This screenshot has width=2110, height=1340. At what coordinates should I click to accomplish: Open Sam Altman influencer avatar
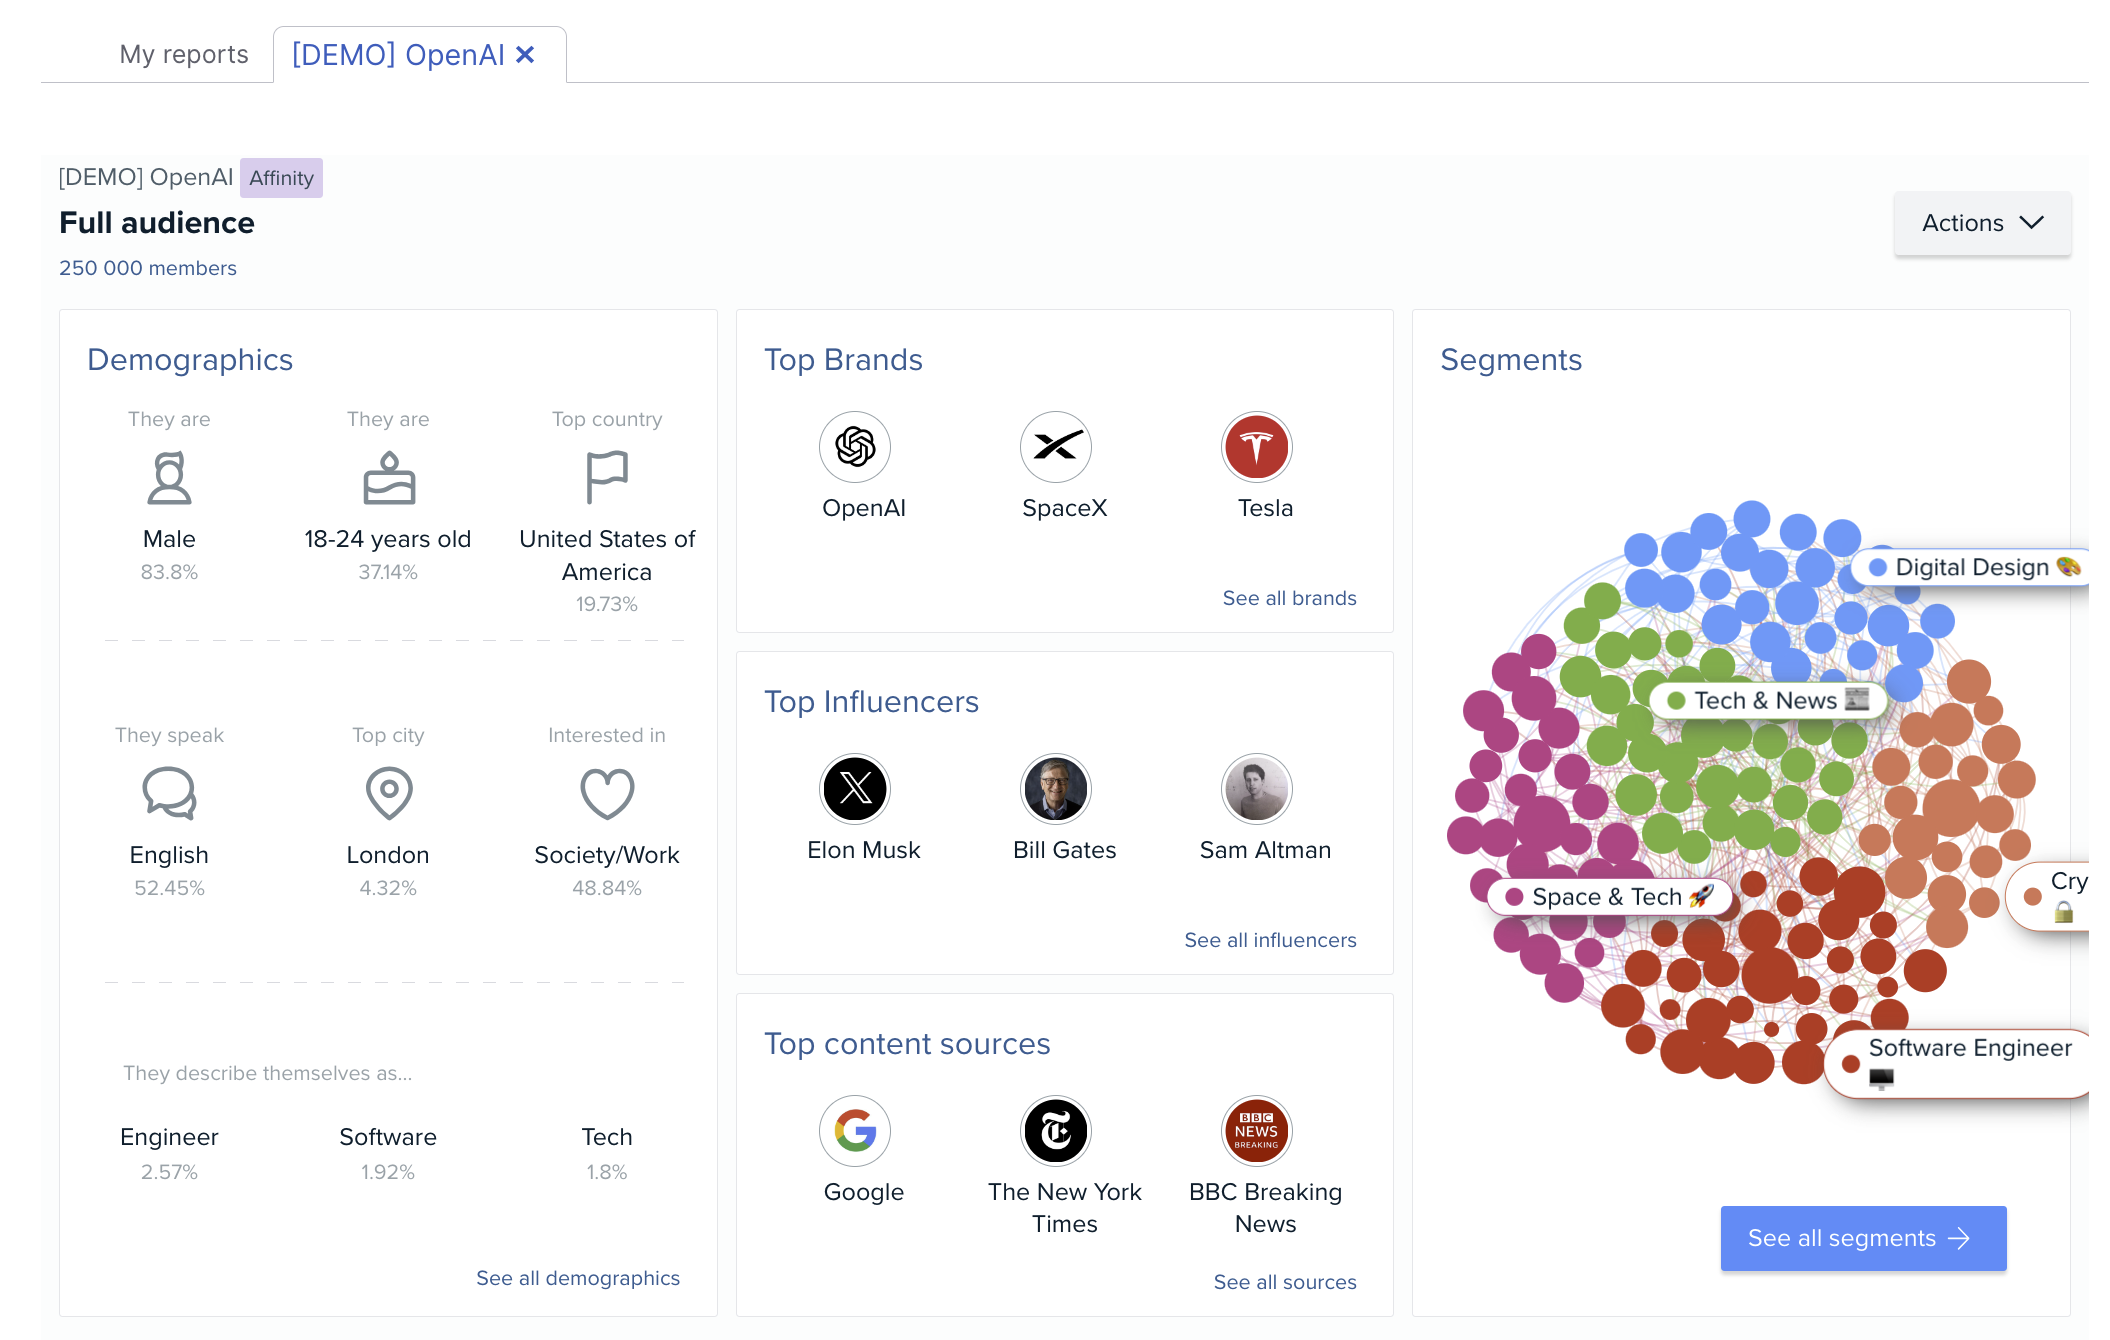tap(1257, 789)
